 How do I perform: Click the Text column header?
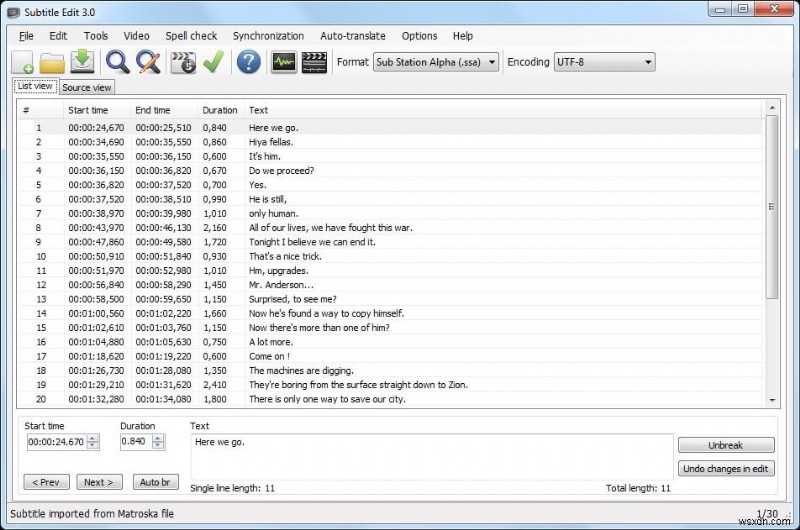[503, 110]
